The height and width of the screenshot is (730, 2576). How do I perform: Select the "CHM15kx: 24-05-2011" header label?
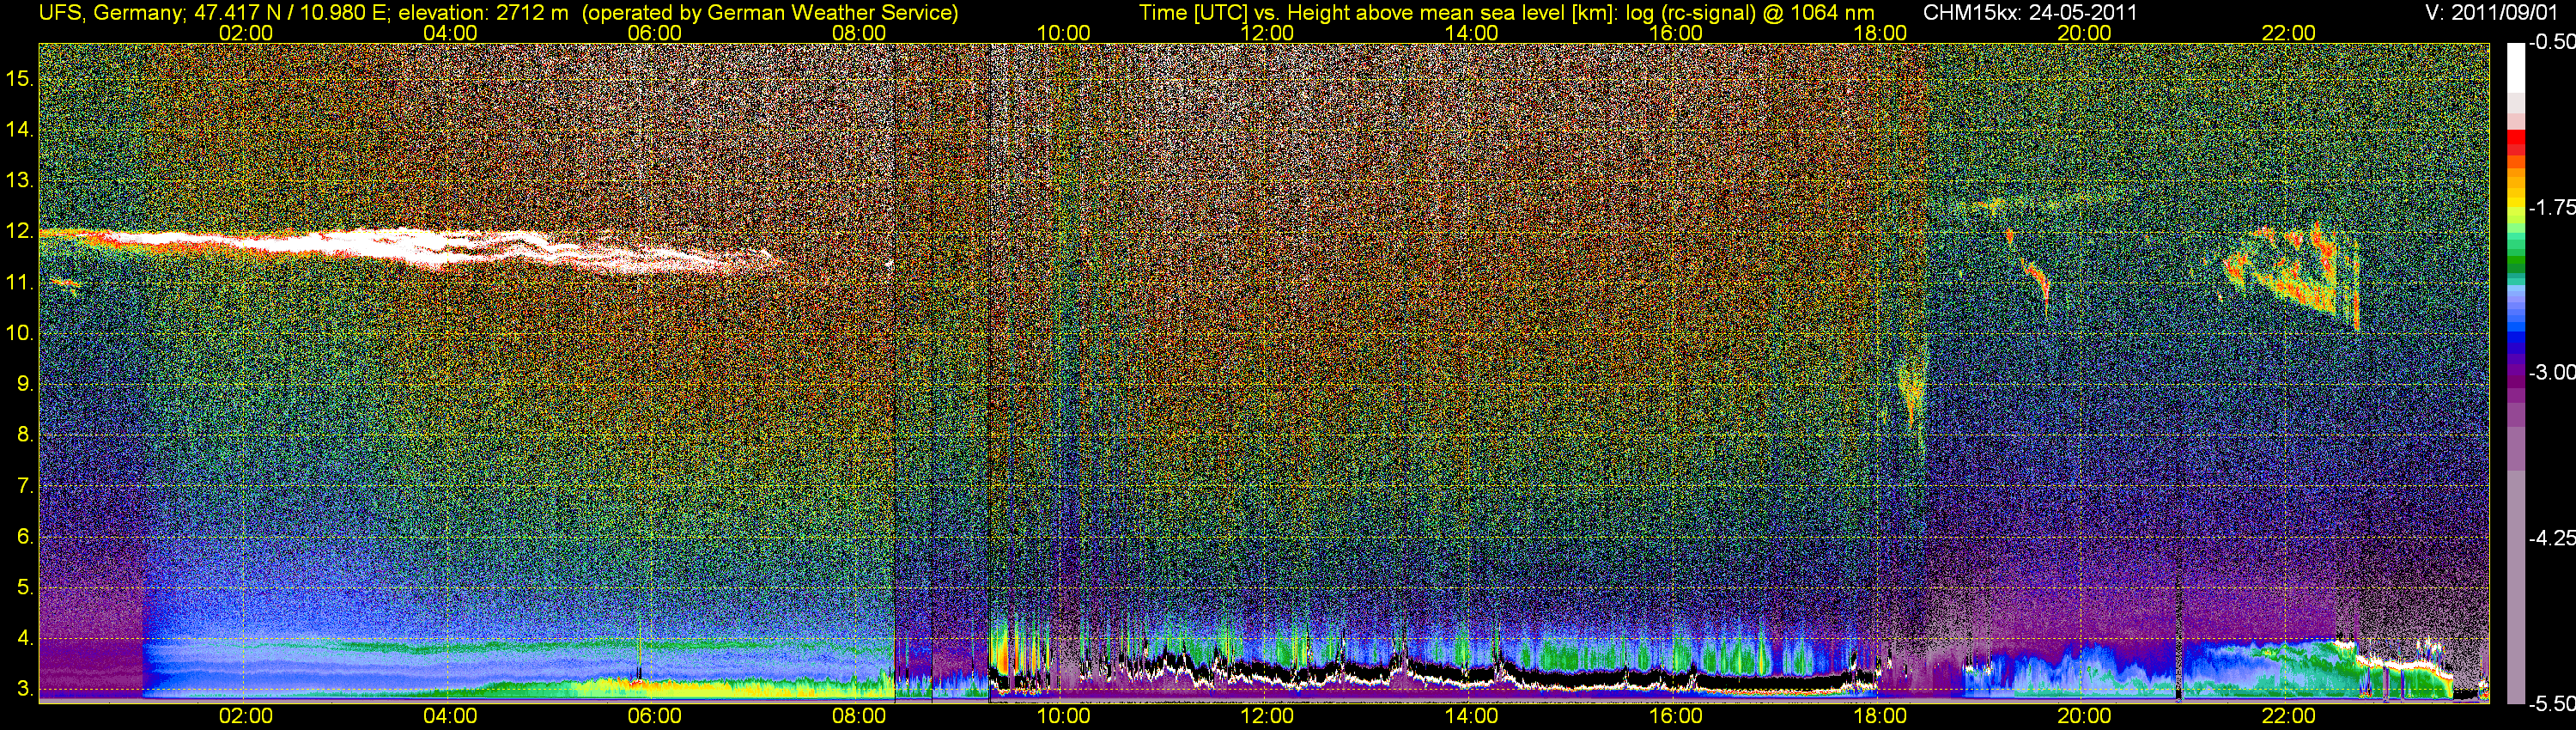(x=2029, y=12)
